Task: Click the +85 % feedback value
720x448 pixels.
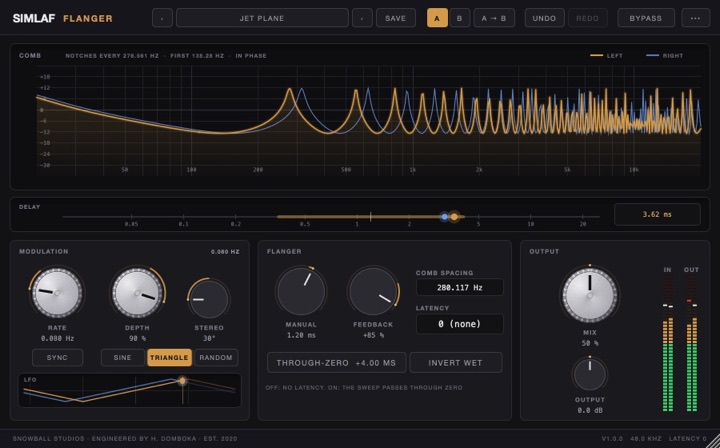Action: [x=373, y=335]
